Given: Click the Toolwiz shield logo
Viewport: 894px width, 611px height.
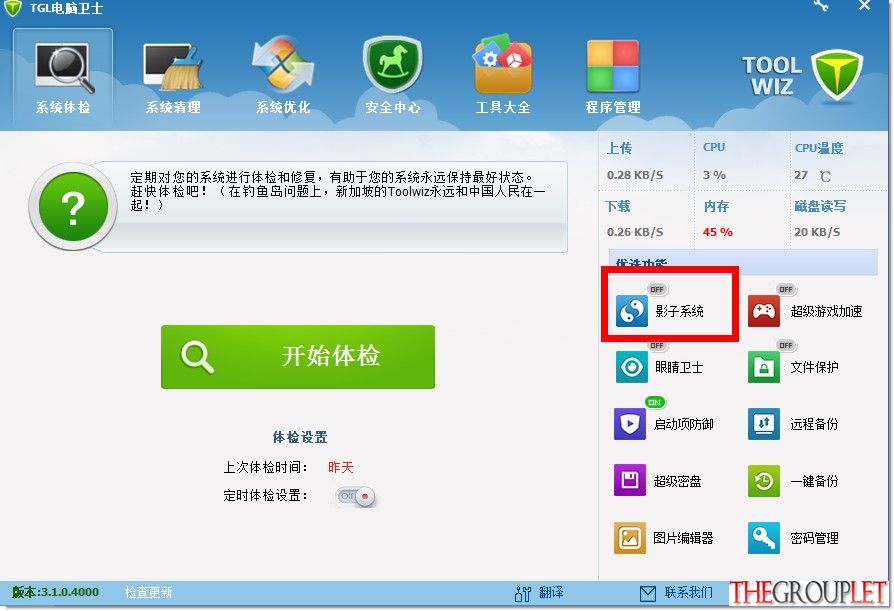Looking at the screenshot, I should 837,75.
